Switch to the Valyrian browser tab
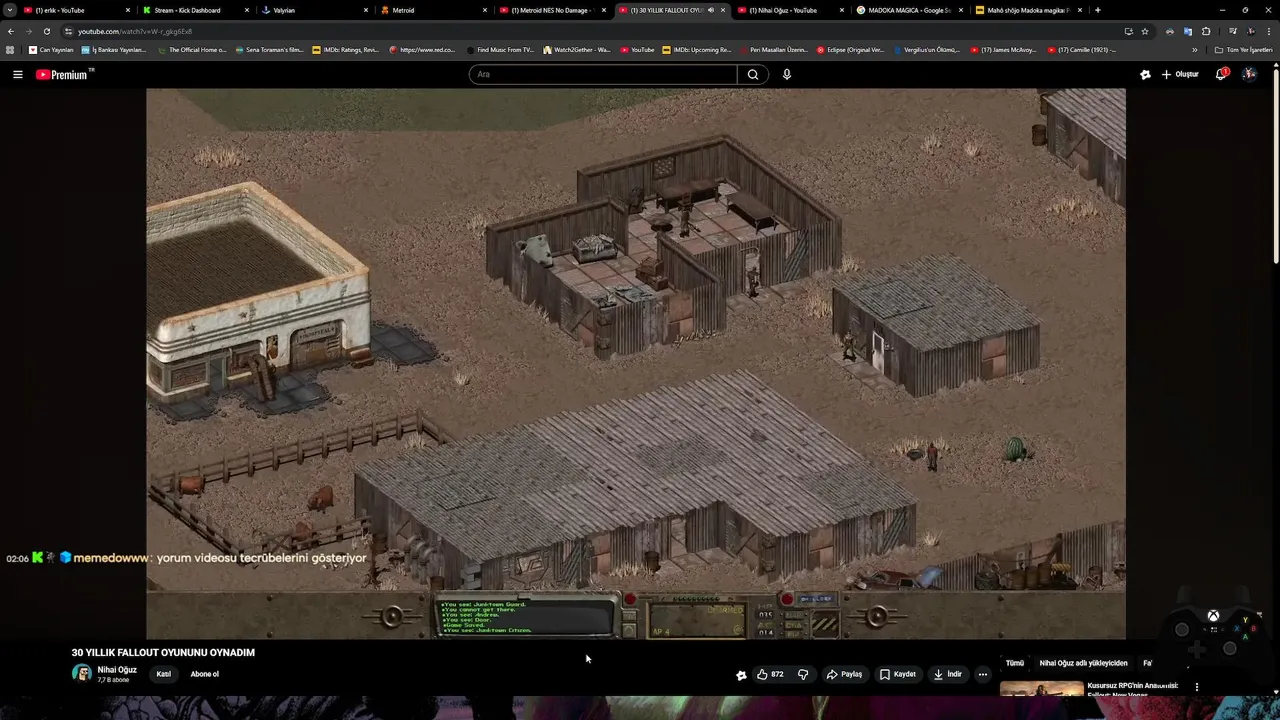The image size is (1280, 720). click(314, 10)
